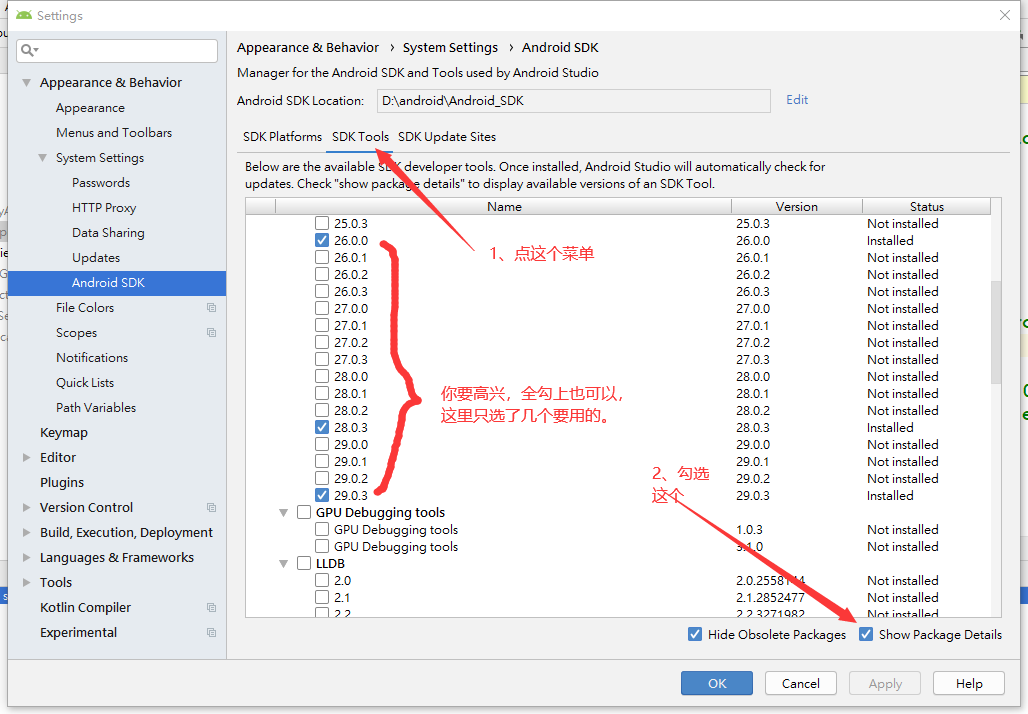Viewport: 1028px width, 714px height.
Task: Open the Passwords settings page
Action: tap(100, 183)
